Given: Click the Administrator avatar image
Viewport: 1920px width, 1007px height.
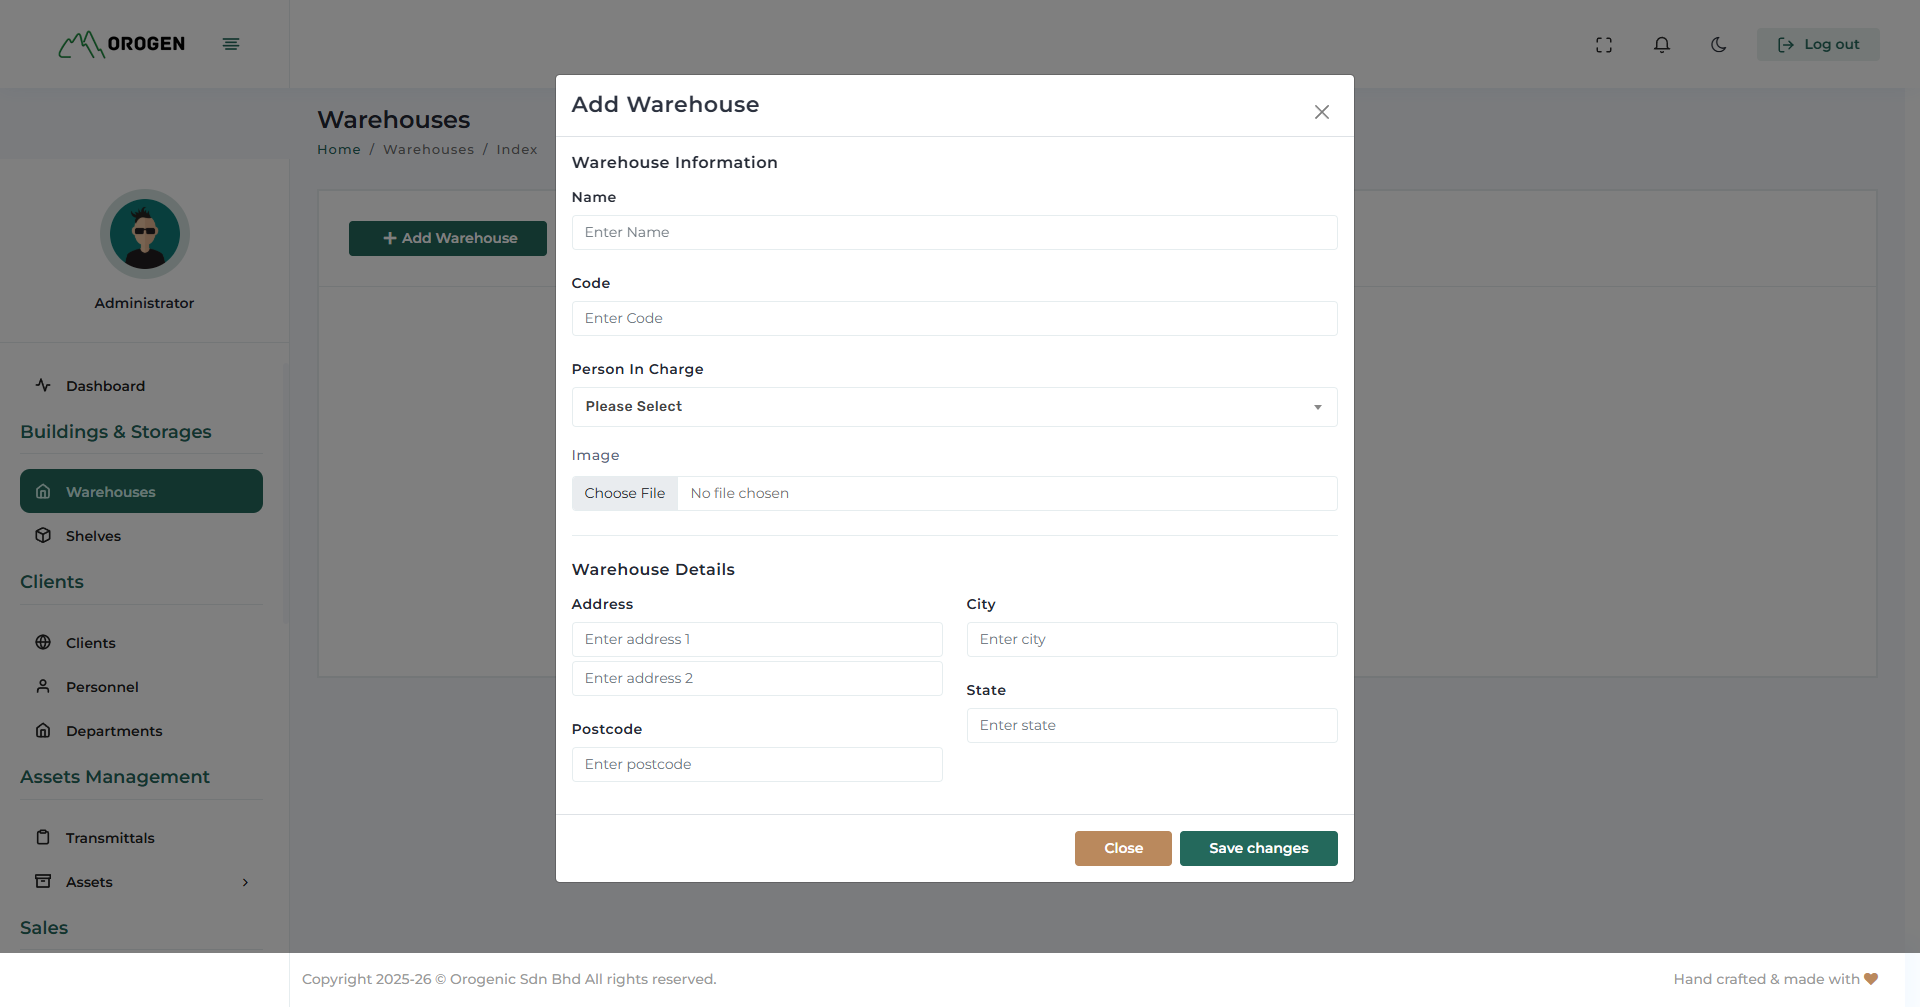Looking at the screenshot, I should coord(145,234).
